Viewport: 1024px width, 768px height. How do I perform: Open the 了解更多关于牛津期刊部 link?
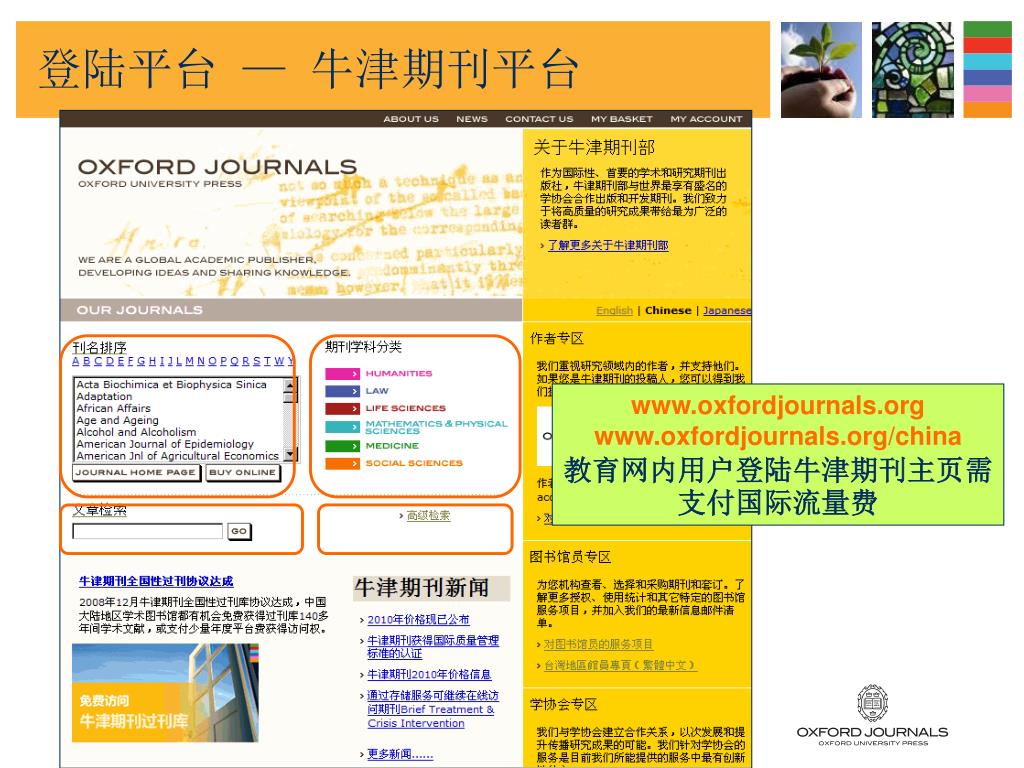pos(607,246)
